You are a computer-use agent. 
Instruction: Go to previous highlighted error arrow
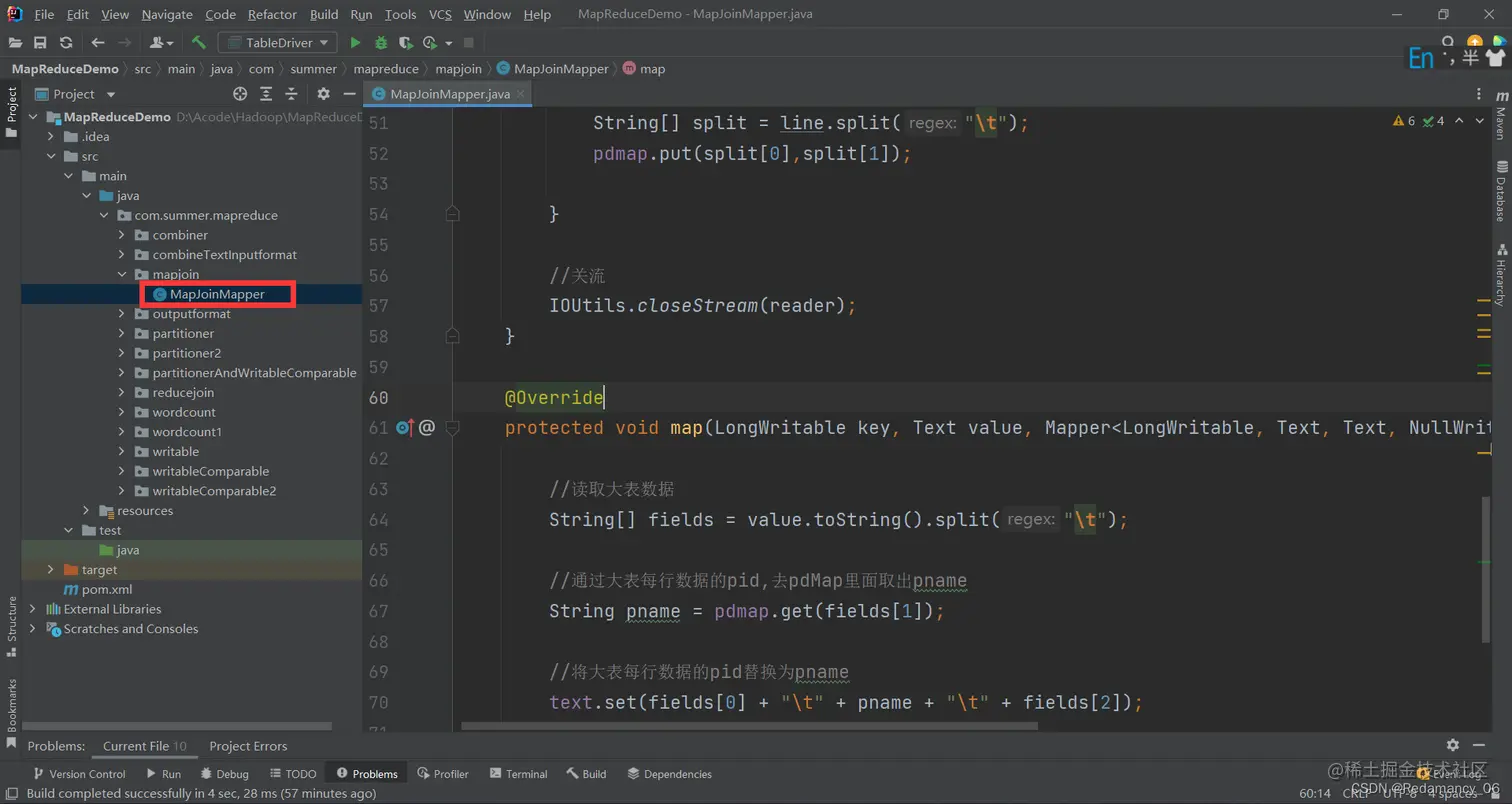[1459, 121]
